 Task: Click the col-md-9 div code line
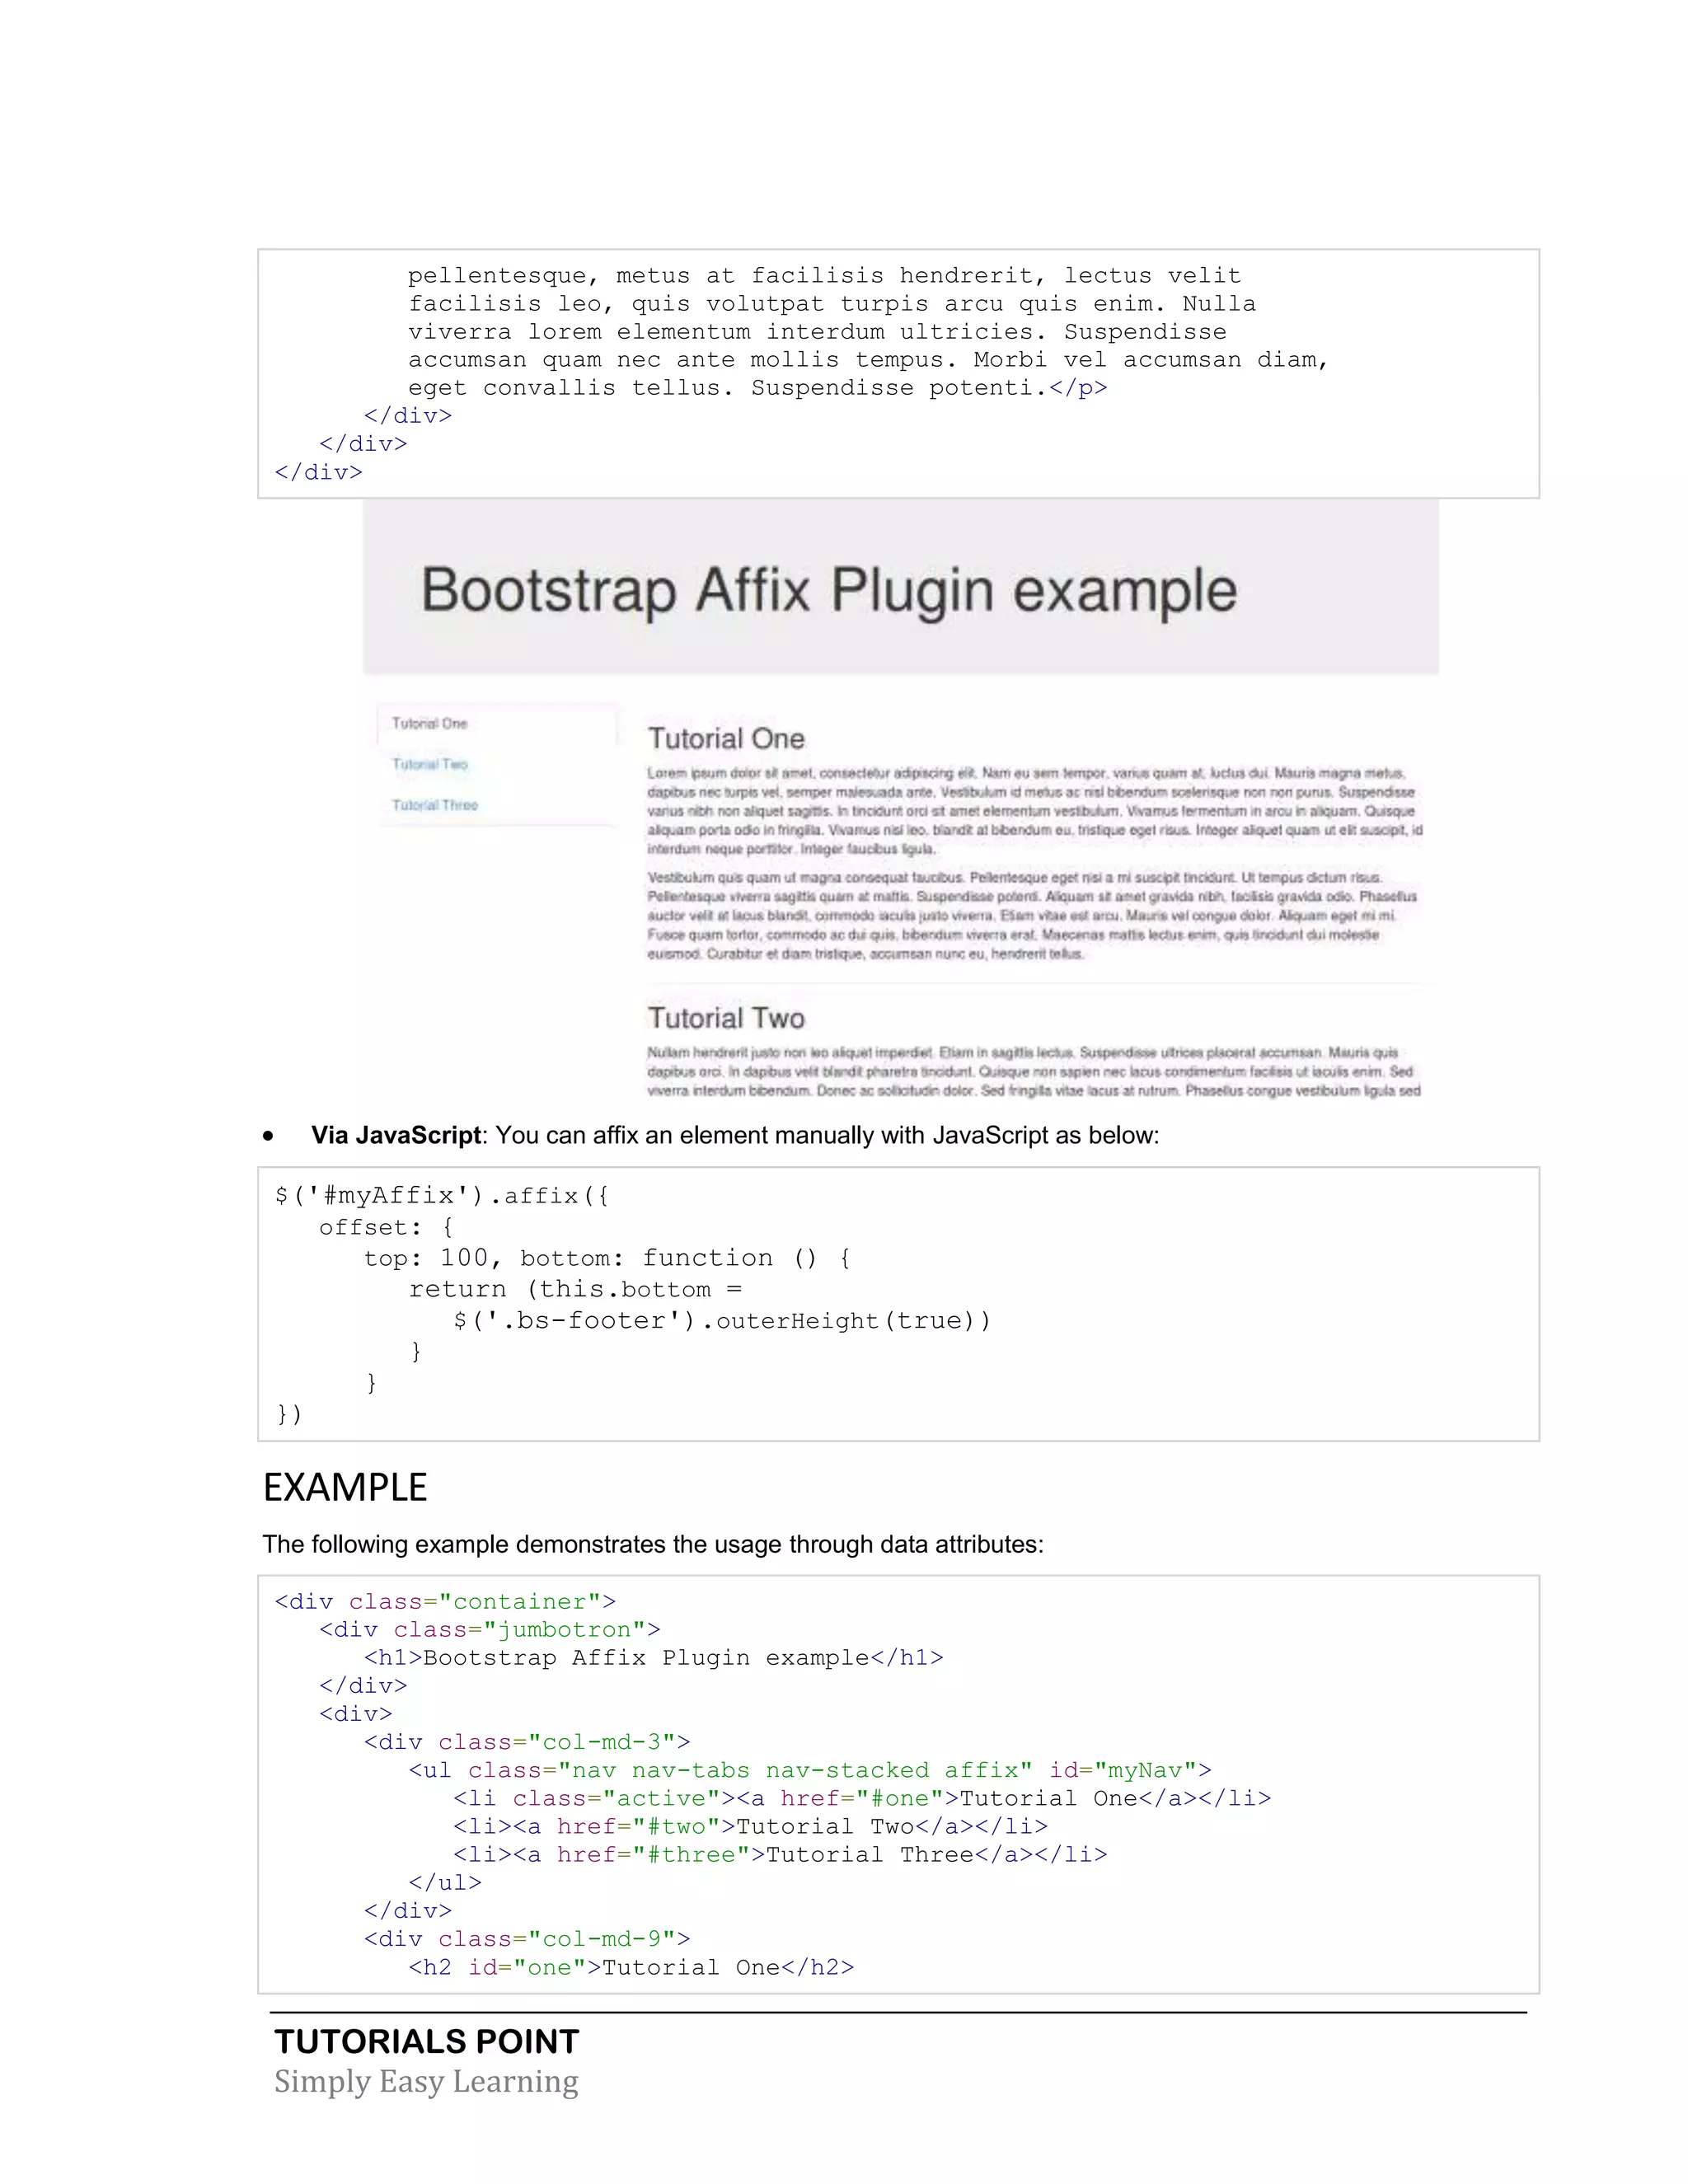click(527, 1938)
